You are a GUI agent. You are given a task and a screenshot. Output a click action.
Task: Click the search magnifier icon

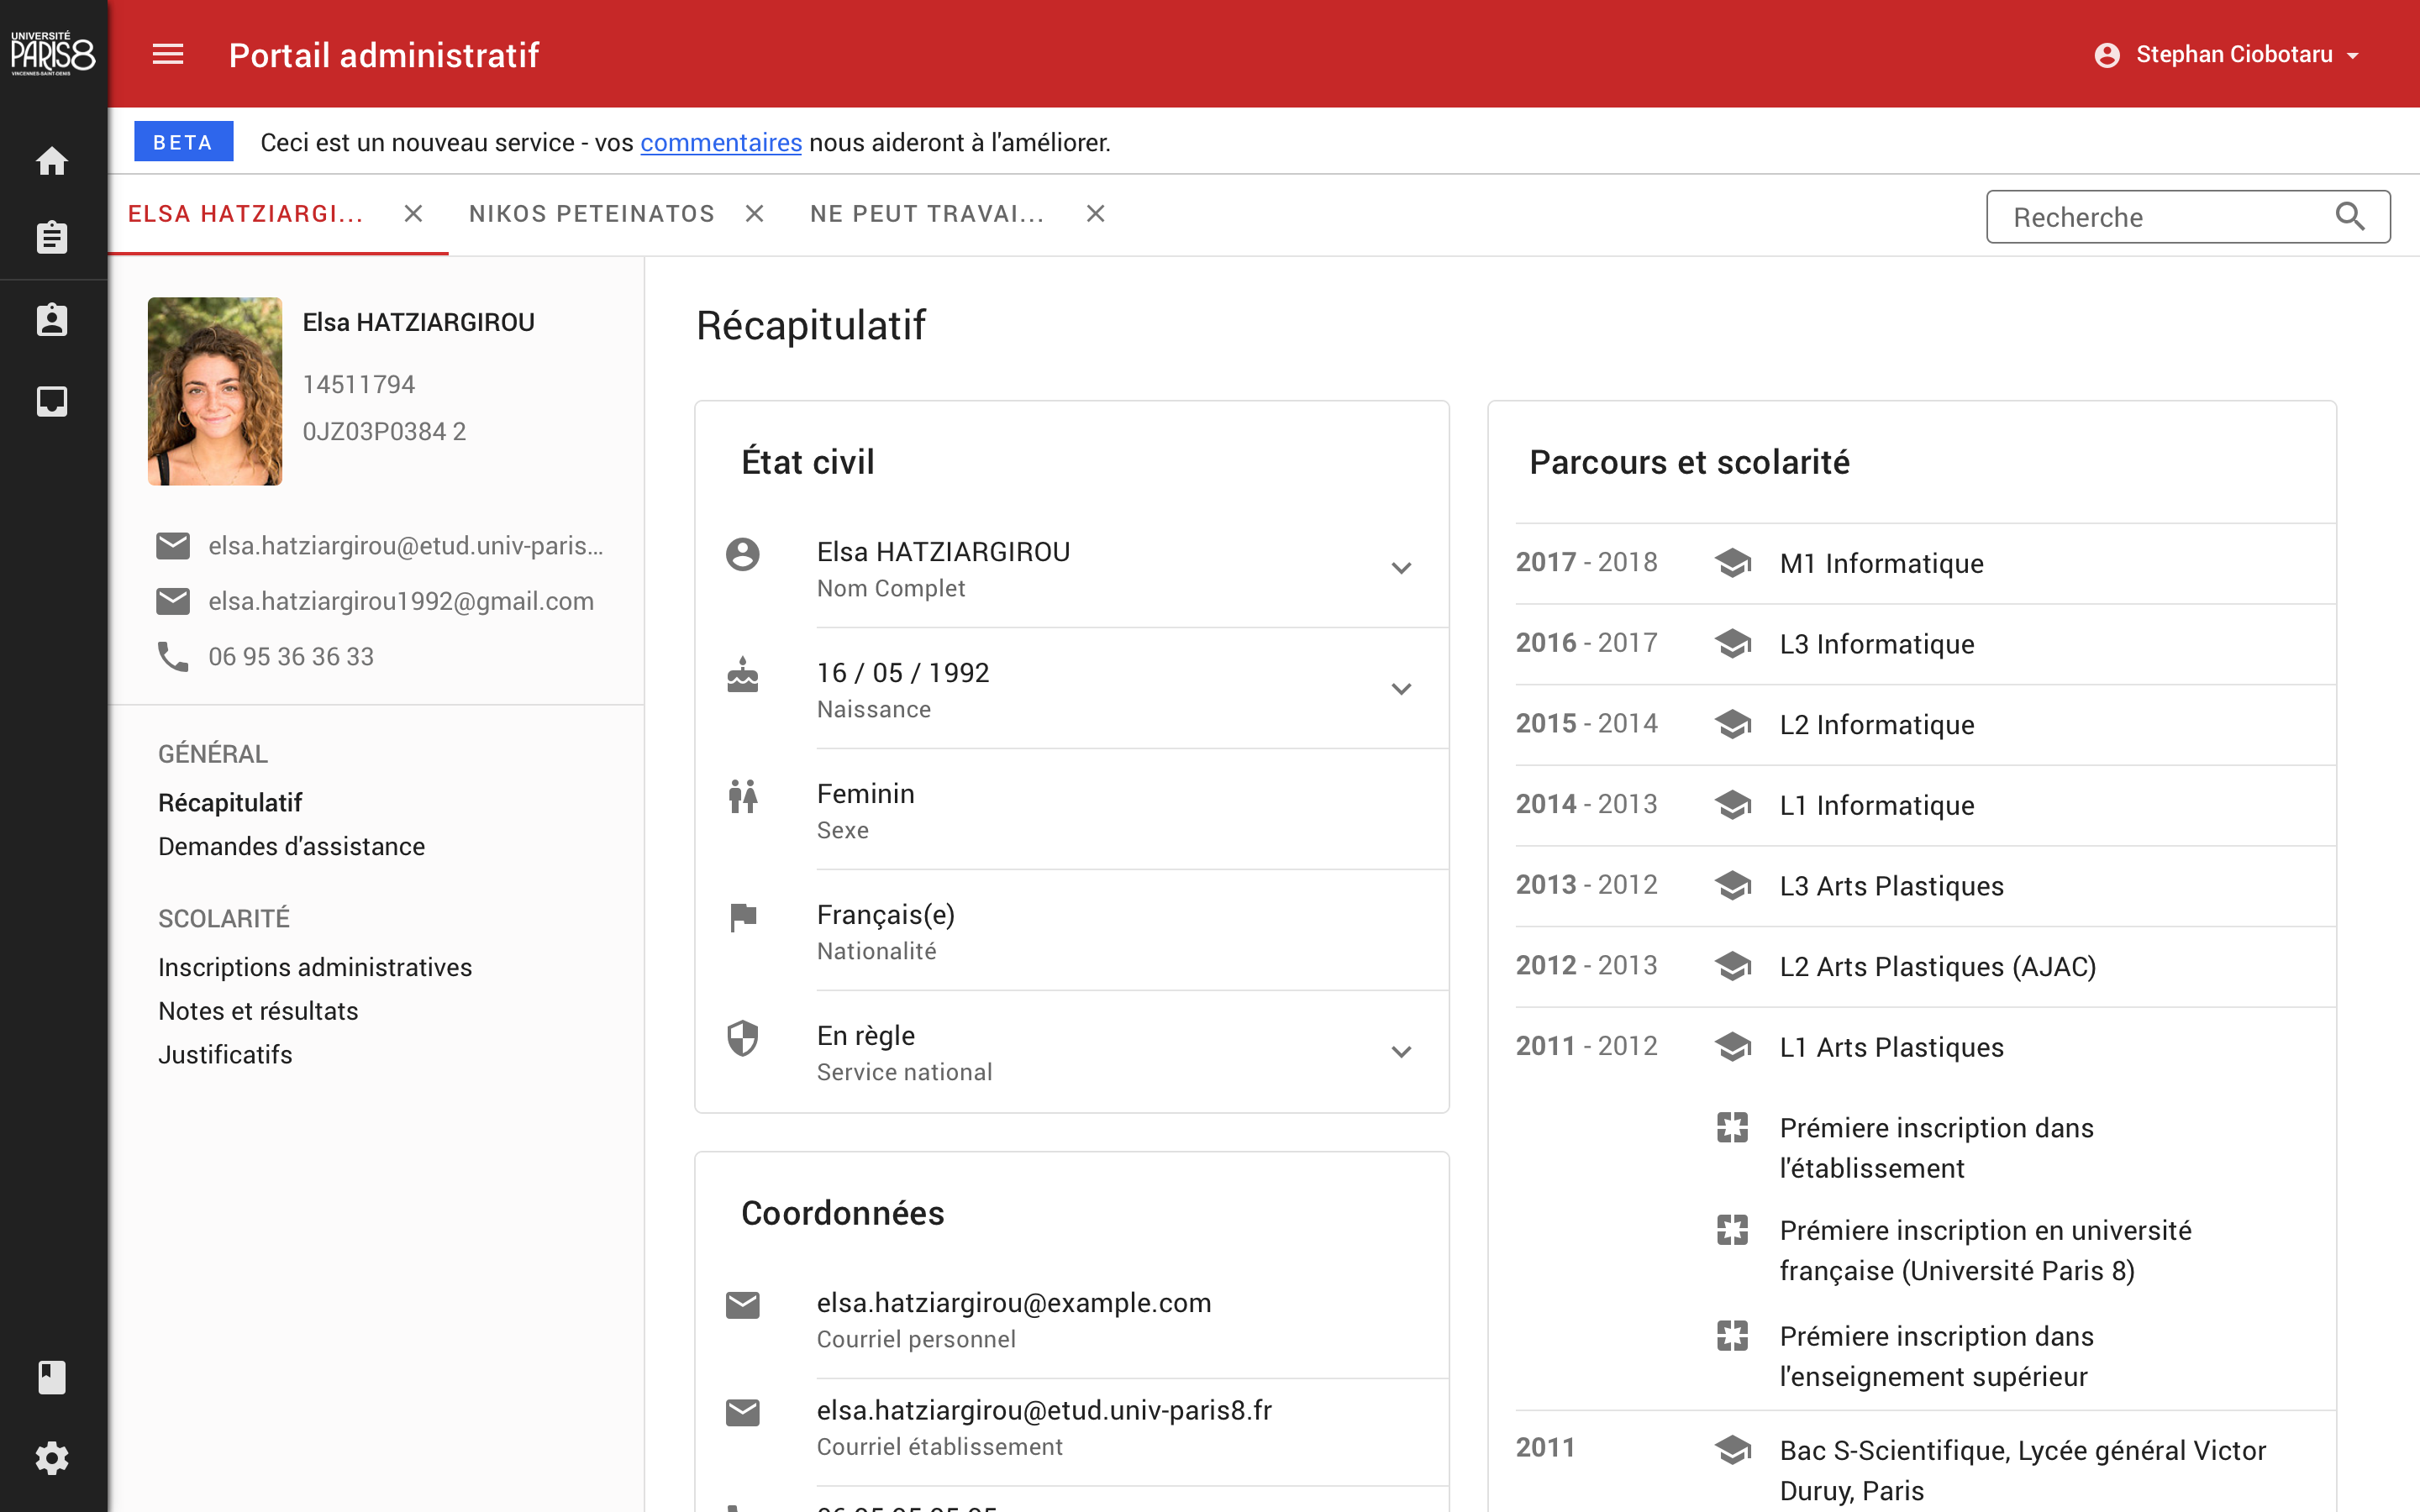[2350, 216]
